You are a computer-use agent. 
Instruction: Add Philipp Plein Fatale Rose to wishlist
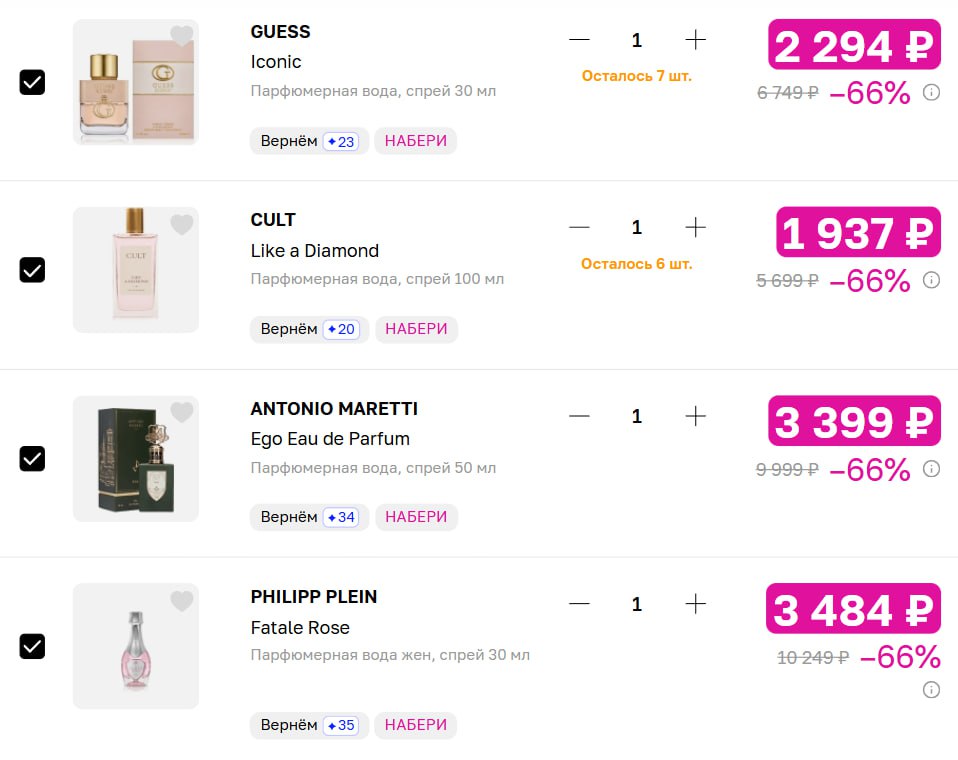(181, 601)
